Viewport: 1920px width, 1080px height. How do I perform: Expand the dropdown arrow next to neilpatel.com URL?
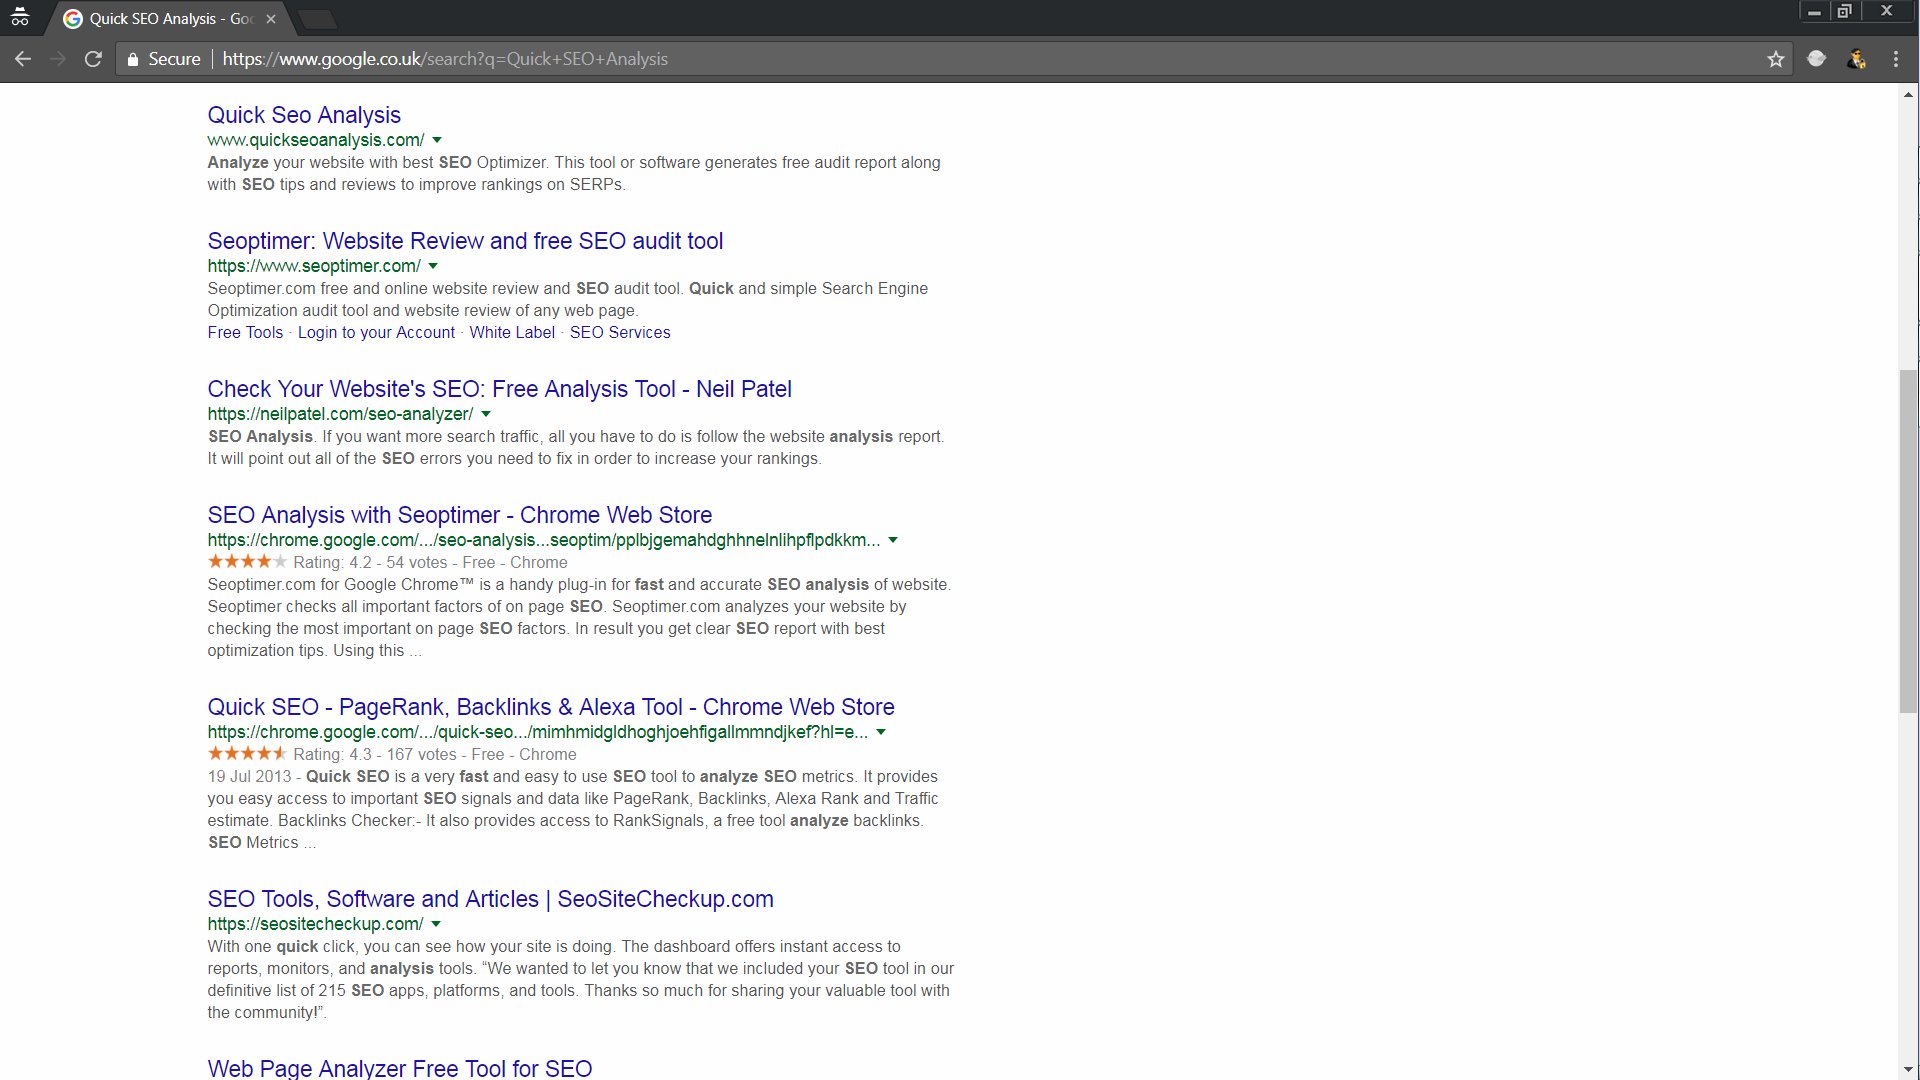click(486, 414)
